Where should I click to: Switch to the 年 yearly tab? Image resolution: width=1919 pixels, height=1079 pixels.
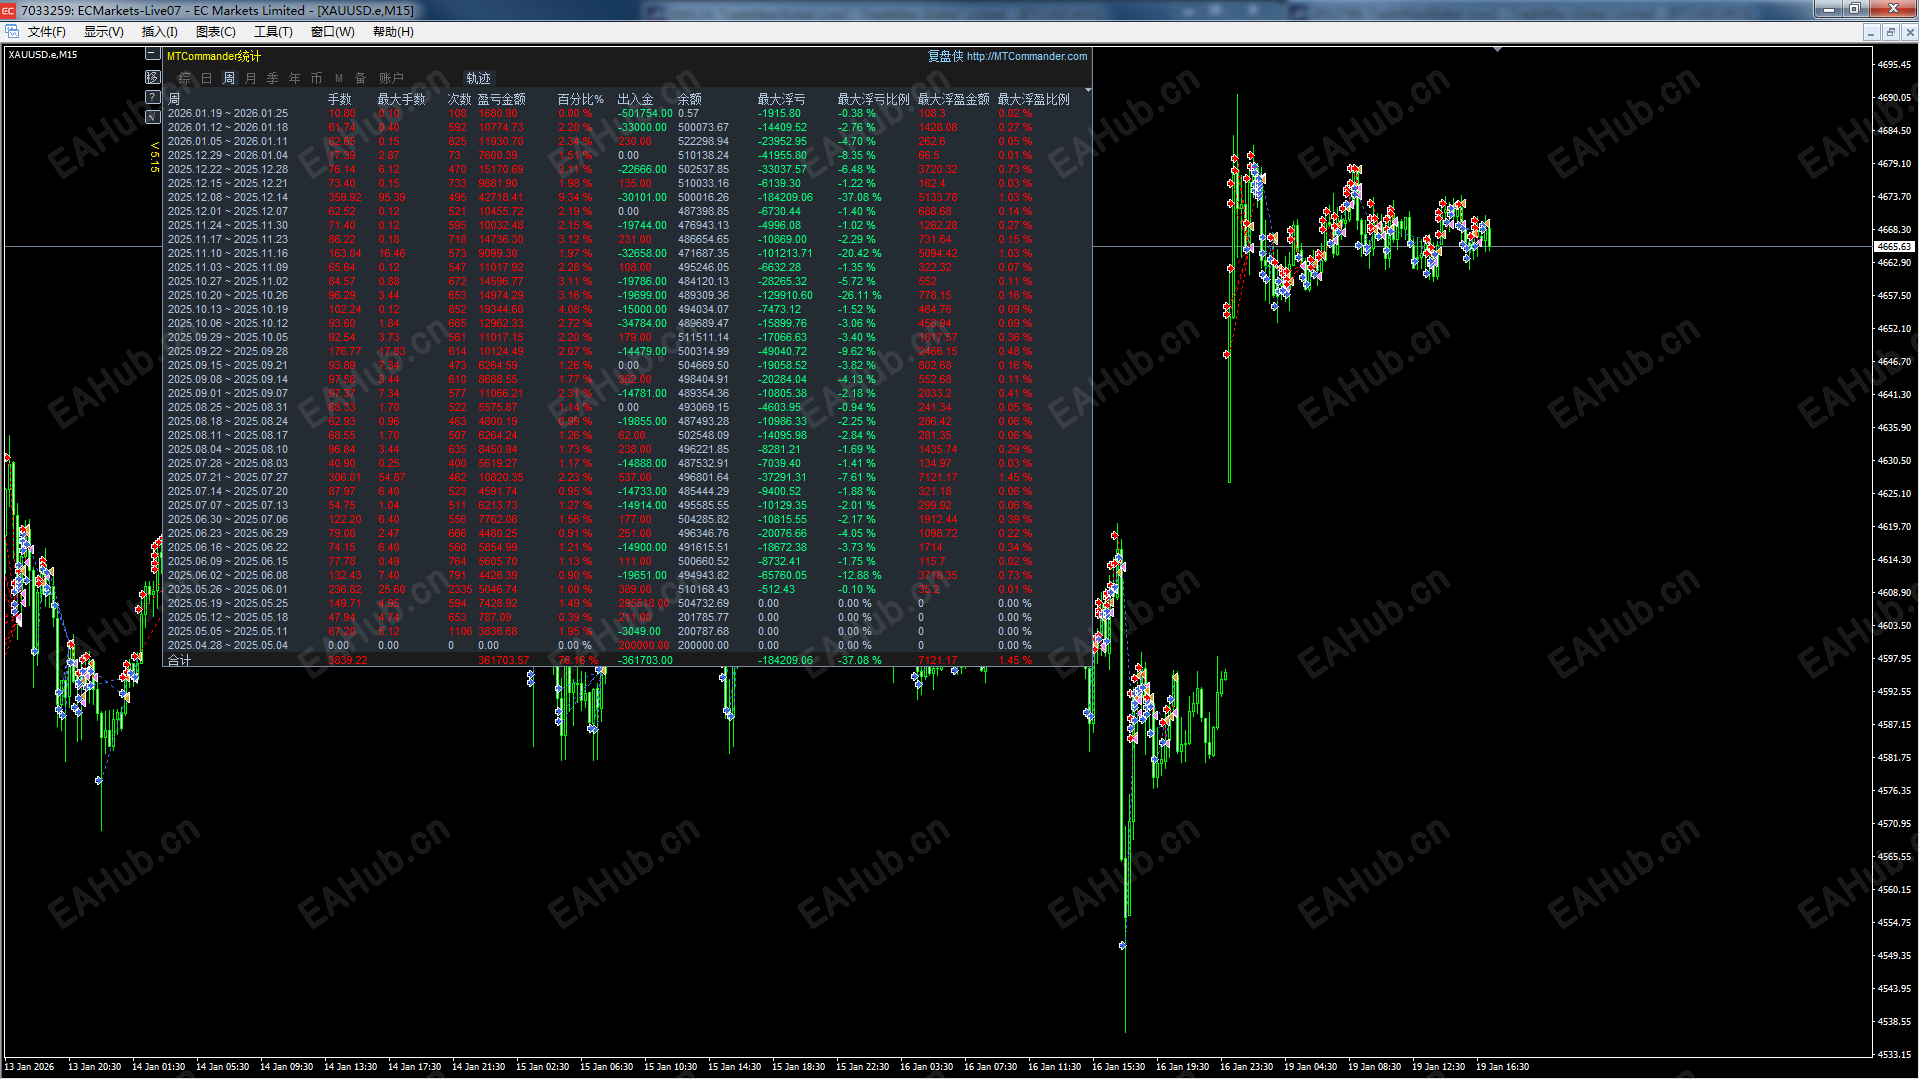(295, 78)
